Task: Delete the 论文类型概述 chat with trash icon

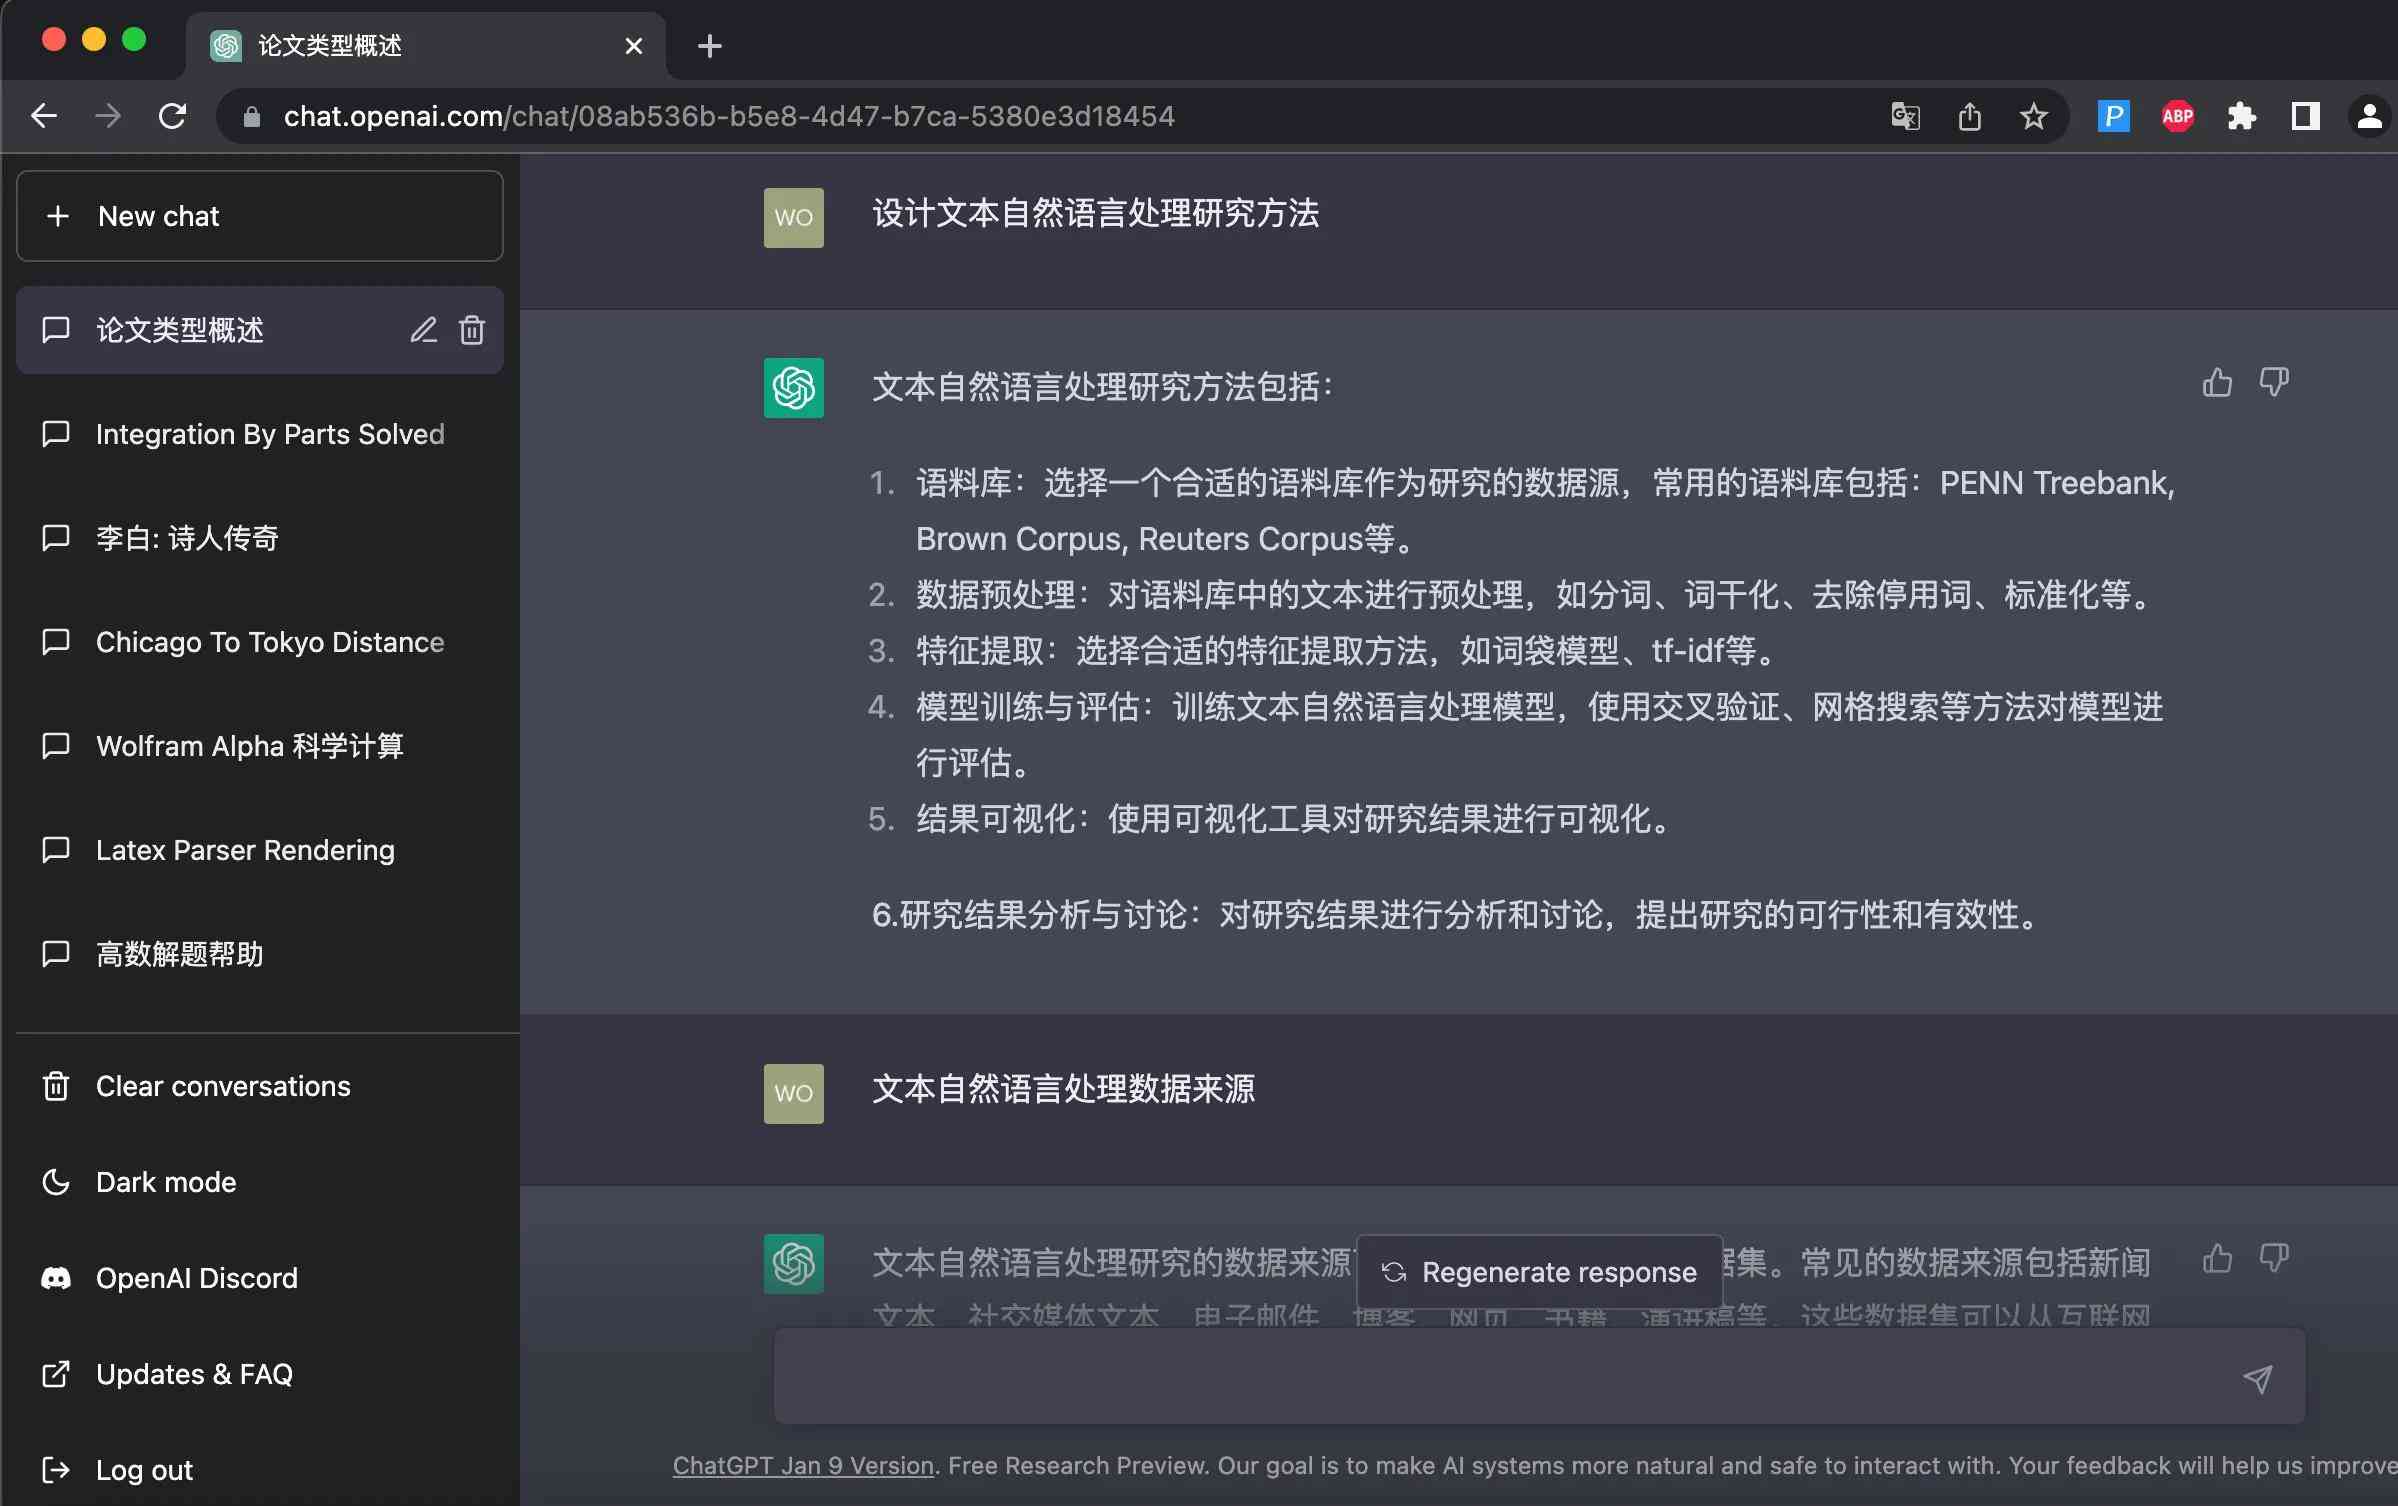Action: pyautogui.click(x=472, y=329)
